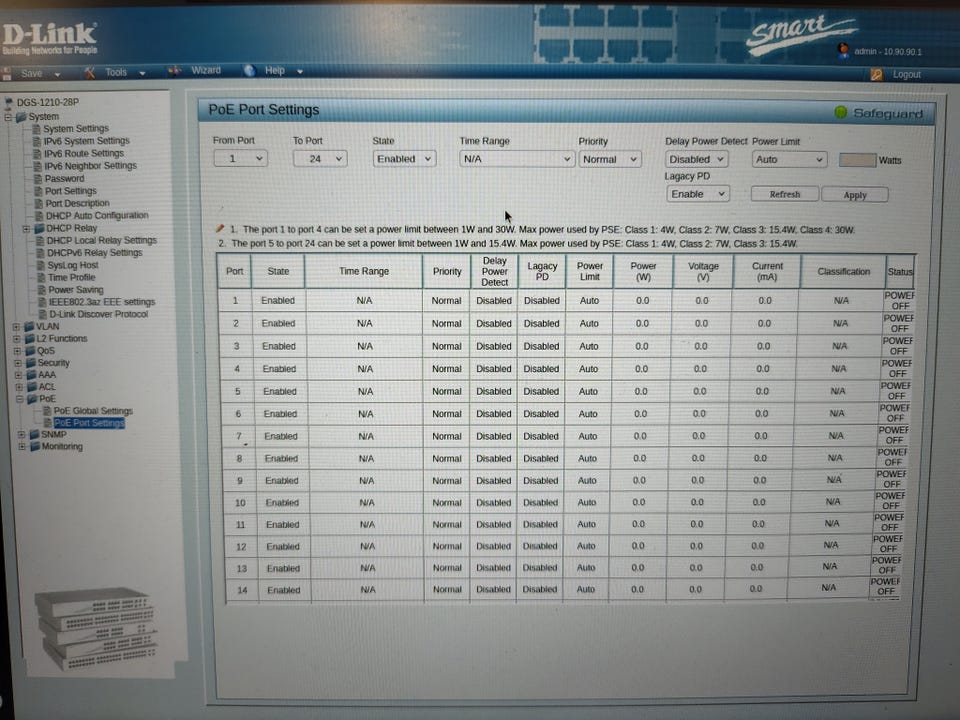Collapse the PoE tree node
This screenshot has width=960, height=720.
(x=20, y=399)
